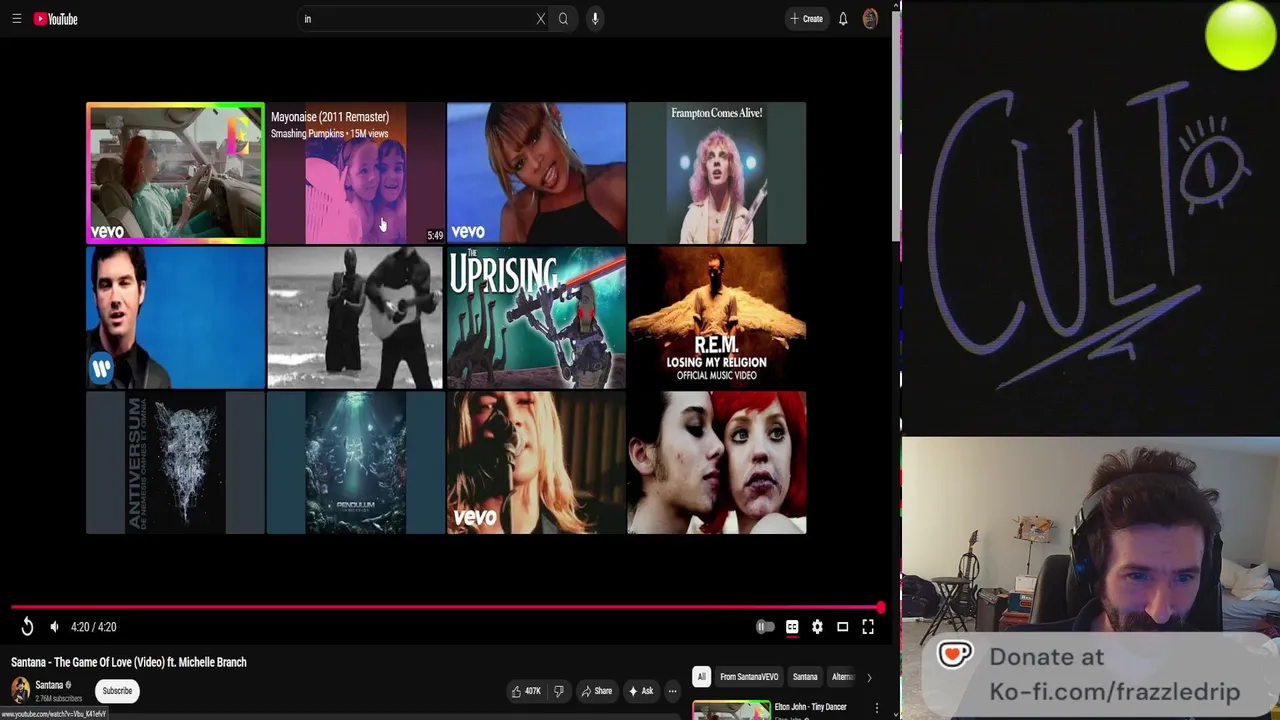Dislike the video
Image resolution: width=1280 pixels, height=720 pixels.
pyautogui.click(x=559, y=691)
